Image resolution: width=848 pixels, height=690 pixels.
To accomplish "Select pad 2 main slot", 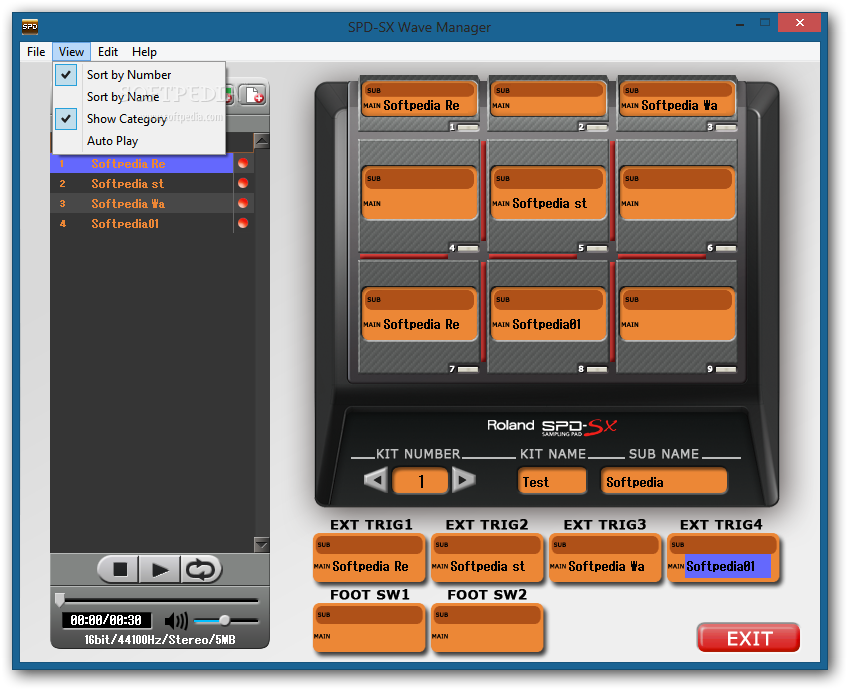I will click(548, 106).
